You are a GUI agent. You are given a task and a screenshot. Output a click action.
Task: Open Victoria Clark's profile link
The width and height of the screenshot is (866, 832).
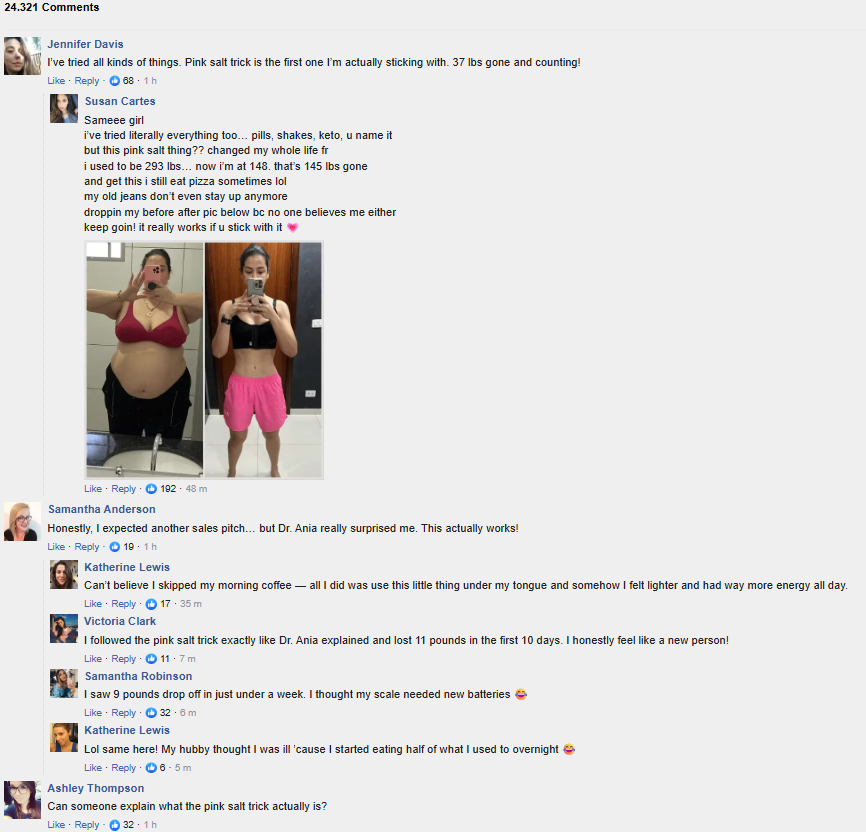tap(120, 622)
